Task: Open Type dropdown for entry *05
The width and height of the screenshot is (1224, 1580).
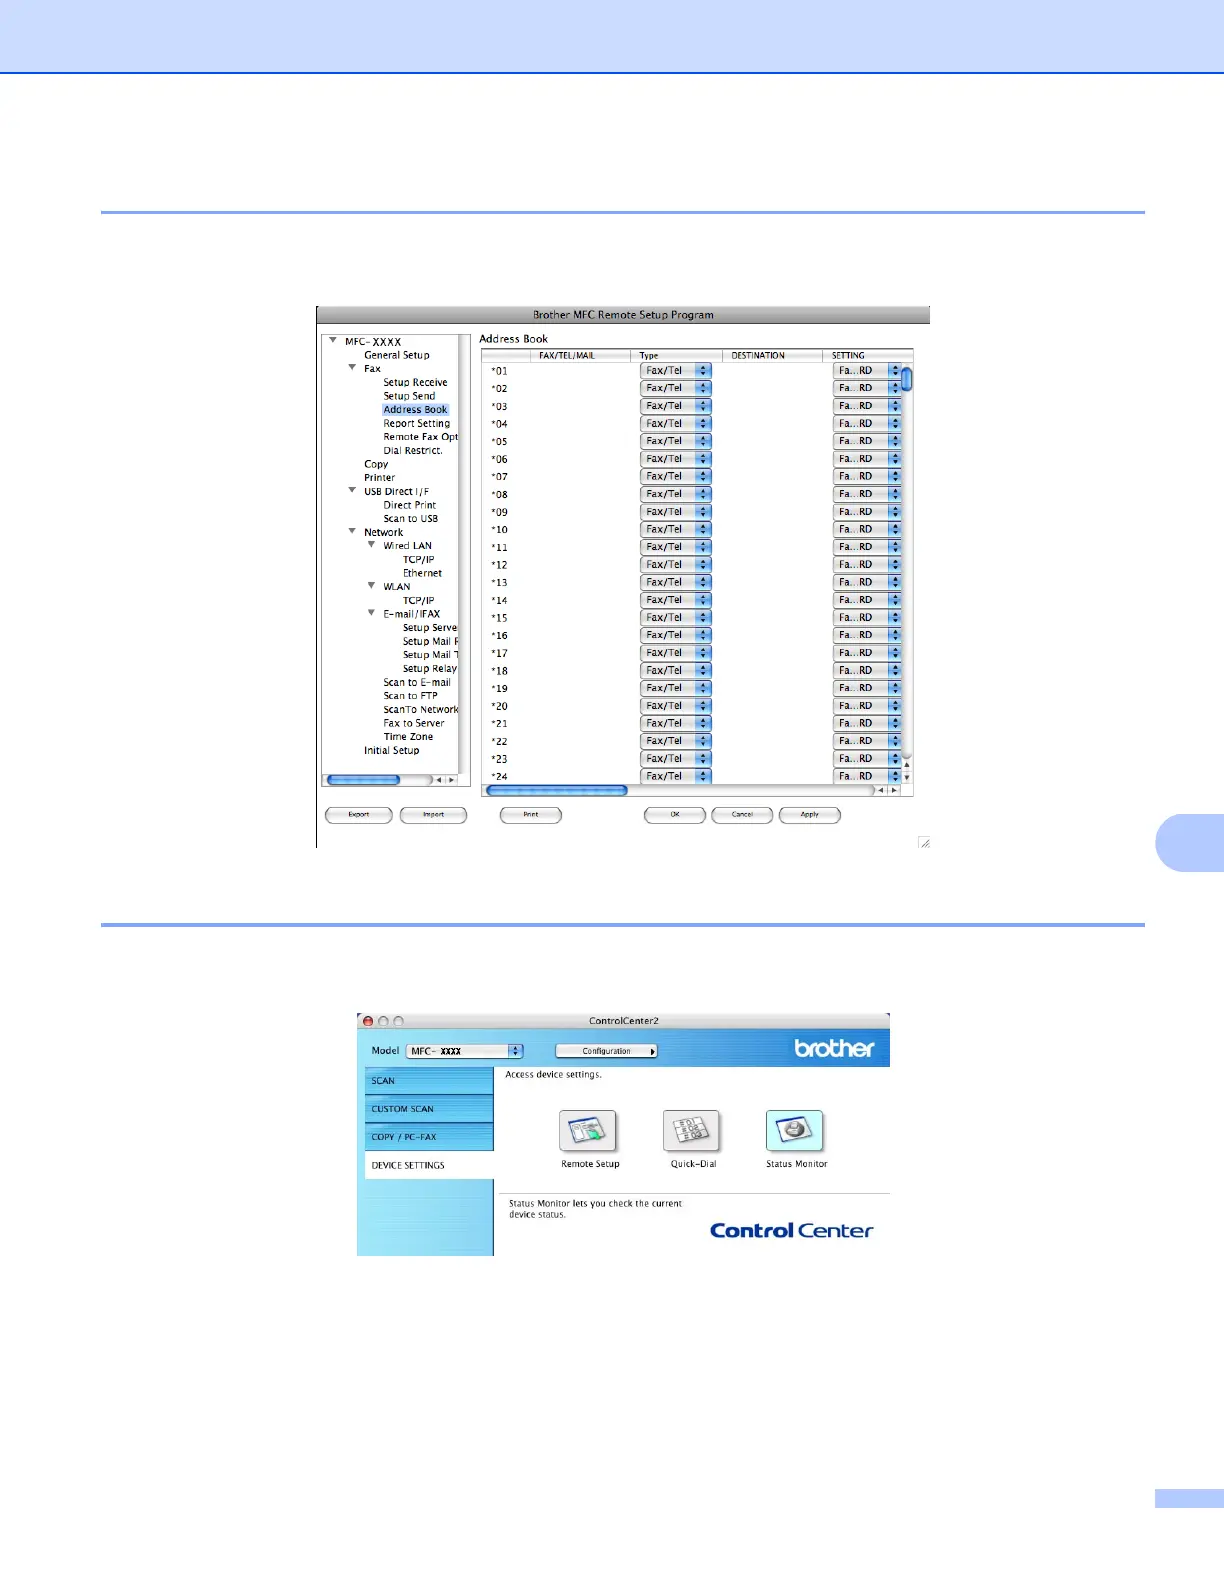Action: (676, 441)
